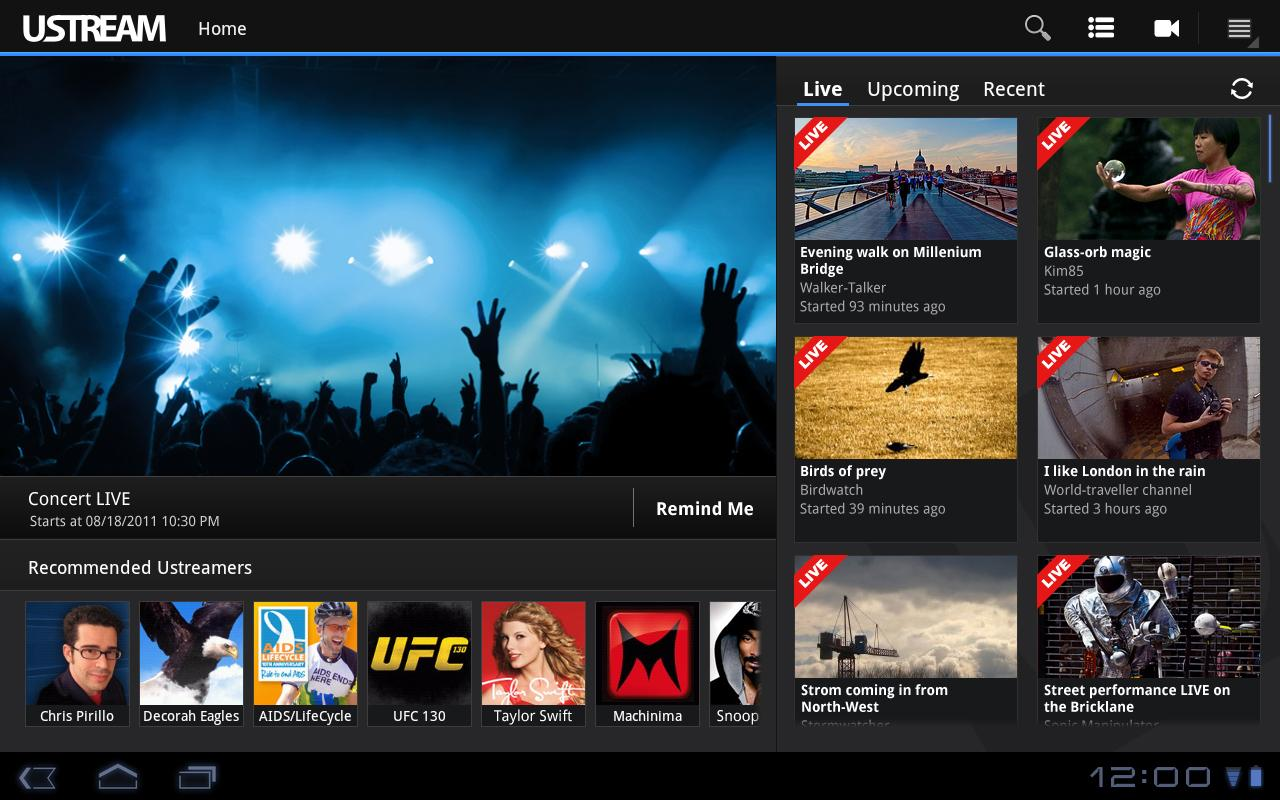The height and width of the screenshot is (800, 1280).
Task: Switch to the Upcoming tab
Action: coord(912,89)
